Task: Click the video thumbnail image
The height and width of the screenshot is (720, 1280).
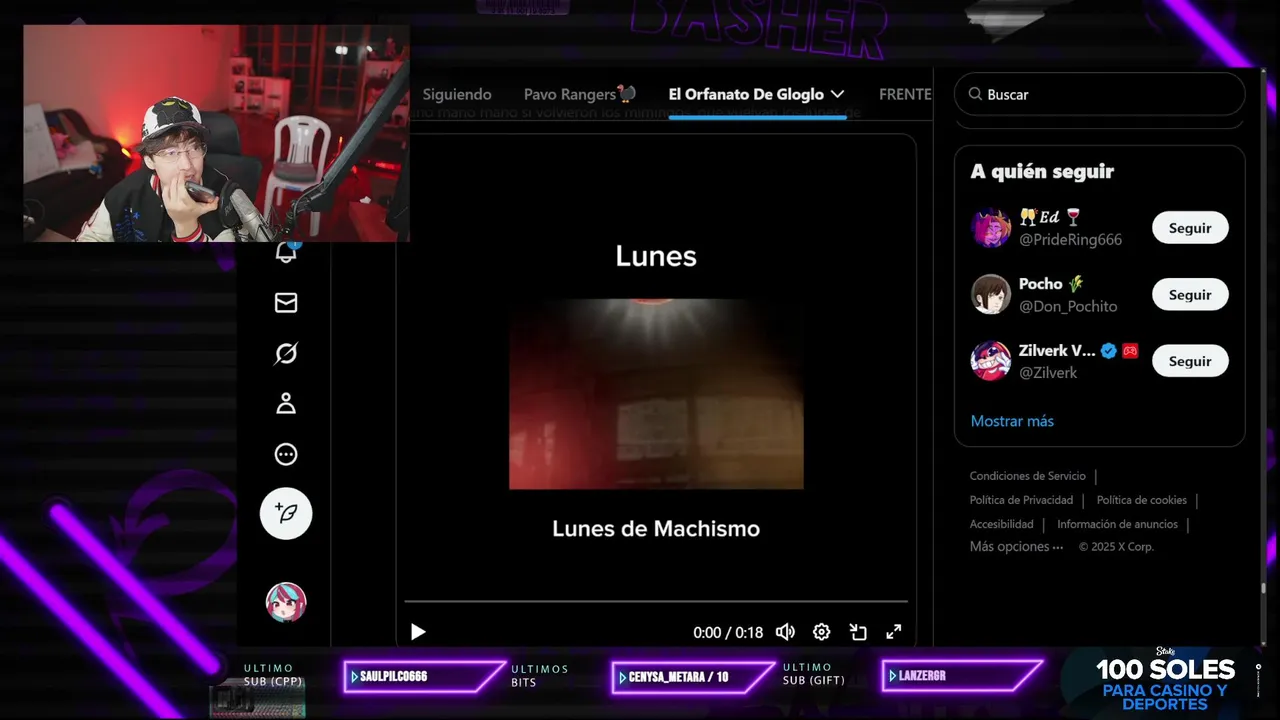Action: [656, 394]
